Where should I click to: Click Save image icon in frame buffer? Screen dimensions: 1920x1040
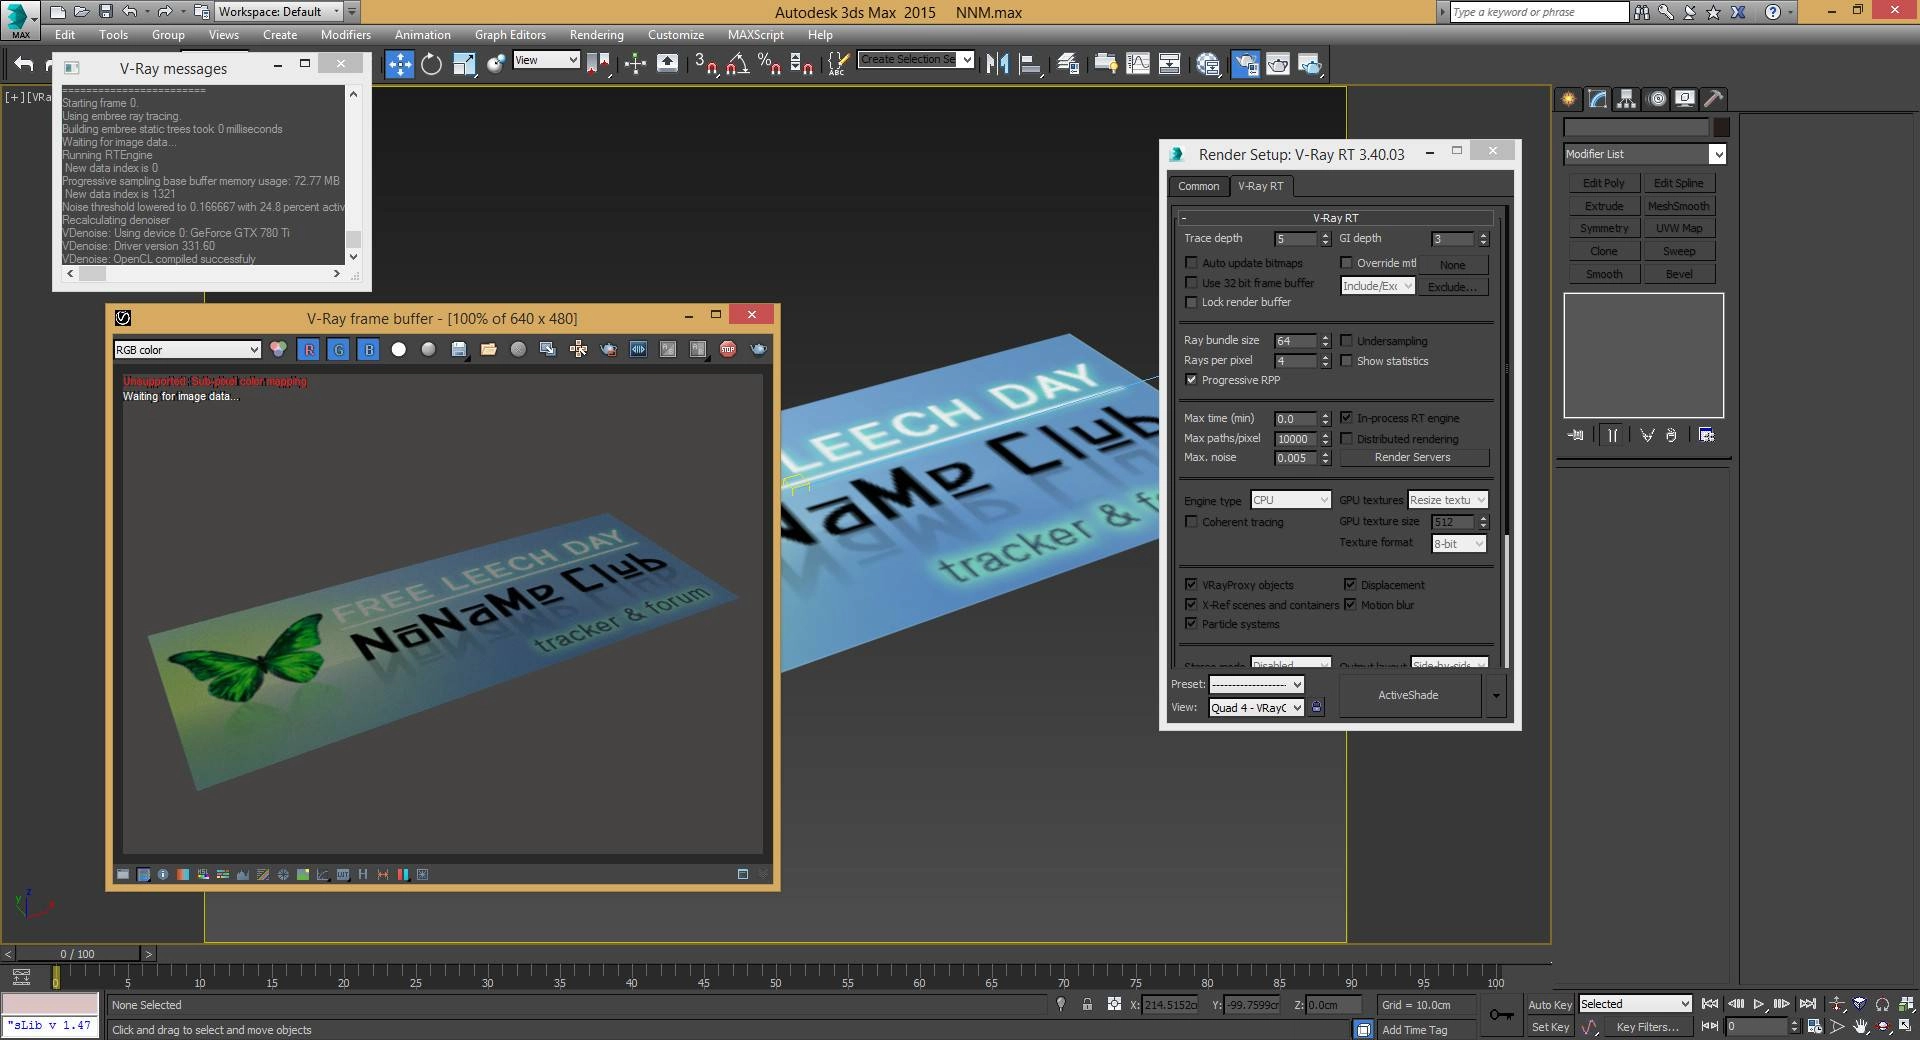[459, 349]
